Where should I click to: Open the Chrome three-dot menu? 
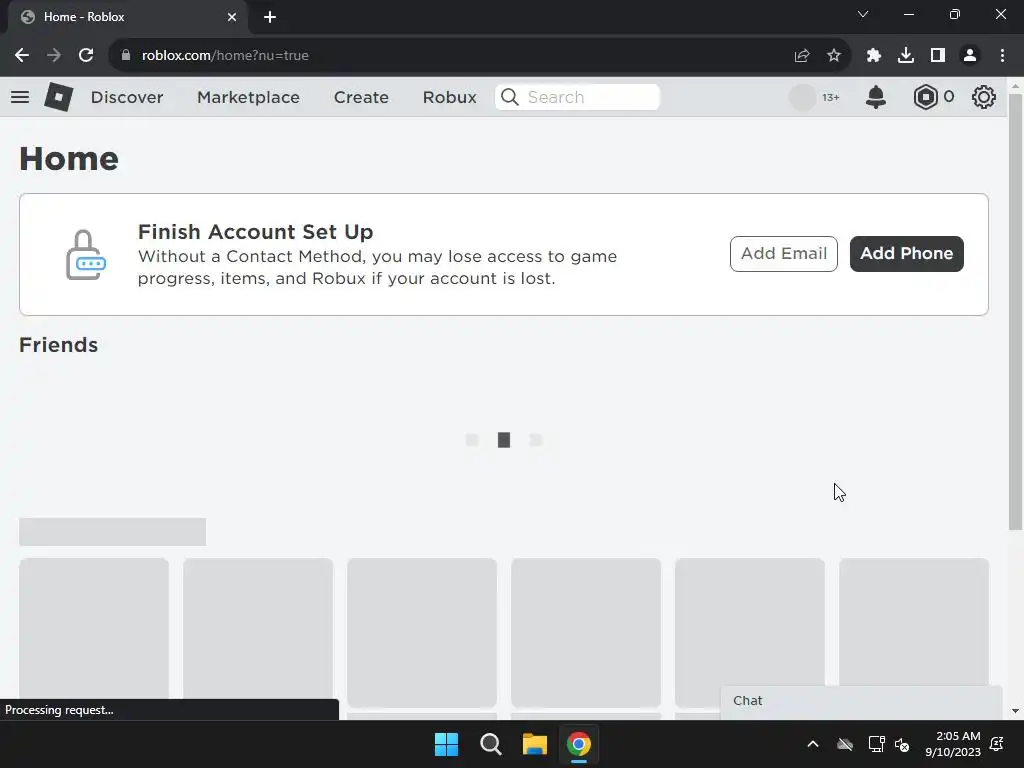click(1002, 56)
